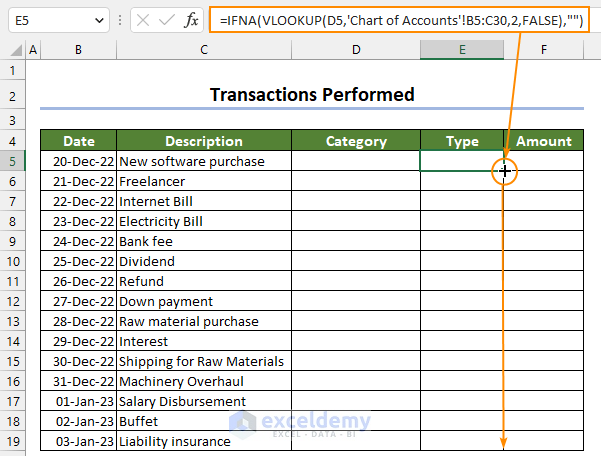
Task: Click the Category header cell
Action: pos(356,141)
